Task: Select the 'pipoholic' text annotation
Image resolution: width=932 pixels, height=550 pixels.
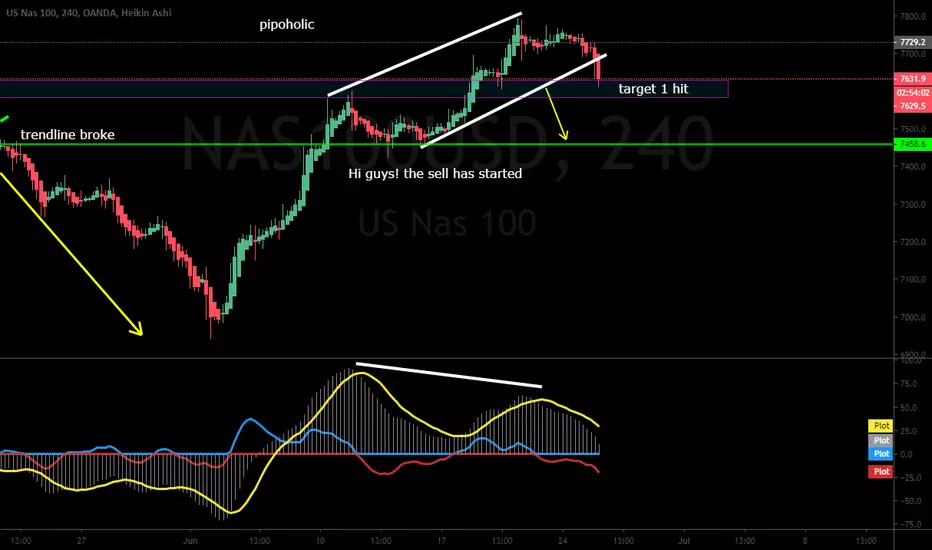Action: click(x=286, y=24)
